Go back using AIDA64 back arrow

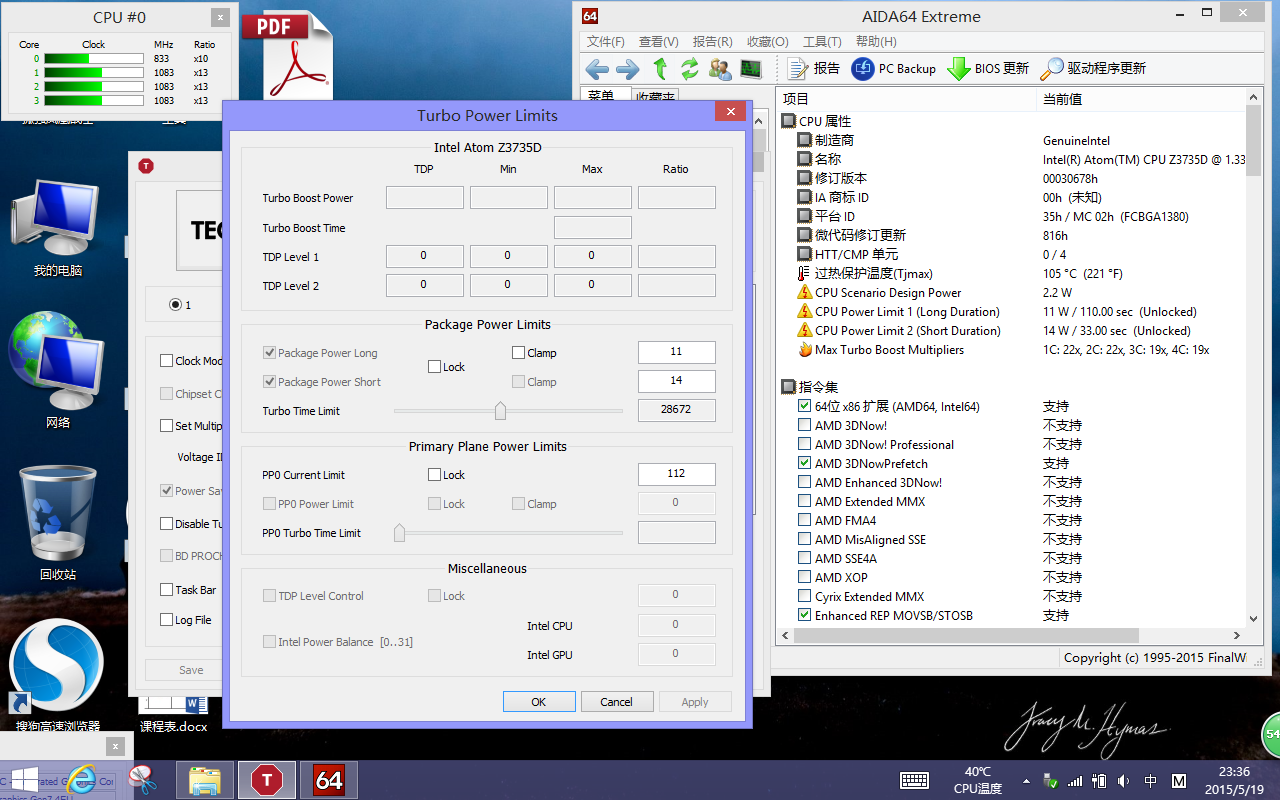[x=597, y=69]
